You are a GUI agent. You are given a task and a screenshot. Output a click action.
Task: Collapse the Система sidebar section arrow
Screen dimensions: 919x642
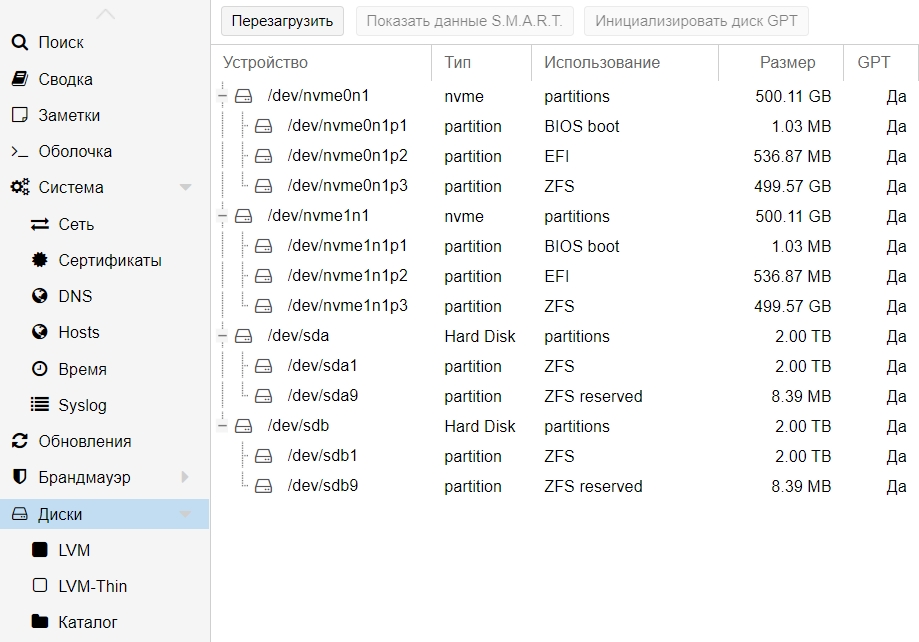(185, 188)
